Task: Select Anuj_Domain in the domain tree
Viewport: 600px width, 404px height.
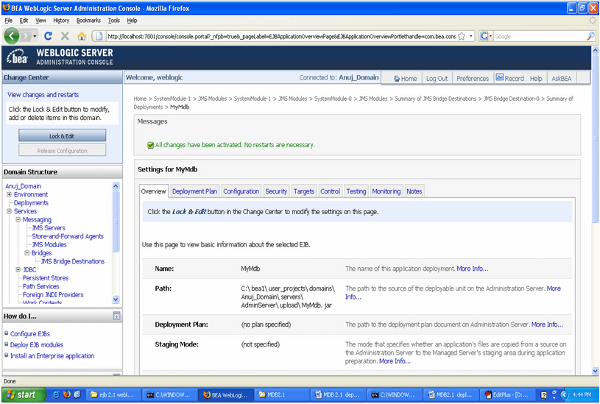Action: tap(23, 186)
